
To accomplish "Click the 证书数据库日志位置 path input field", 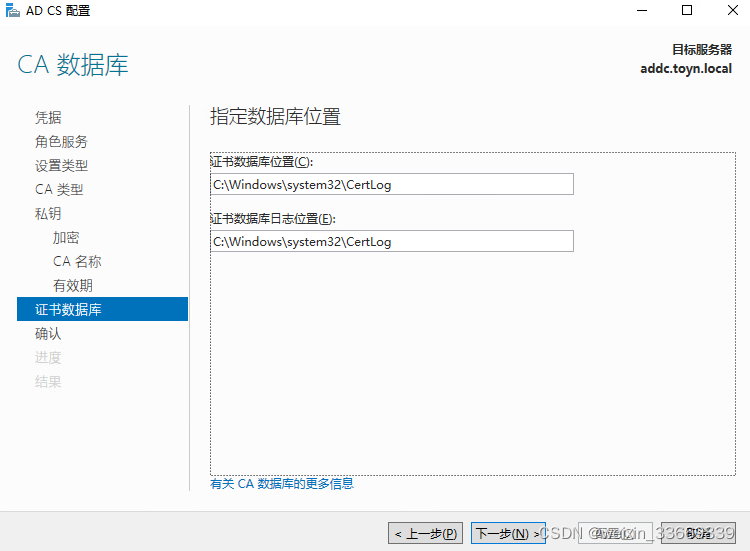I will (392, 241).
